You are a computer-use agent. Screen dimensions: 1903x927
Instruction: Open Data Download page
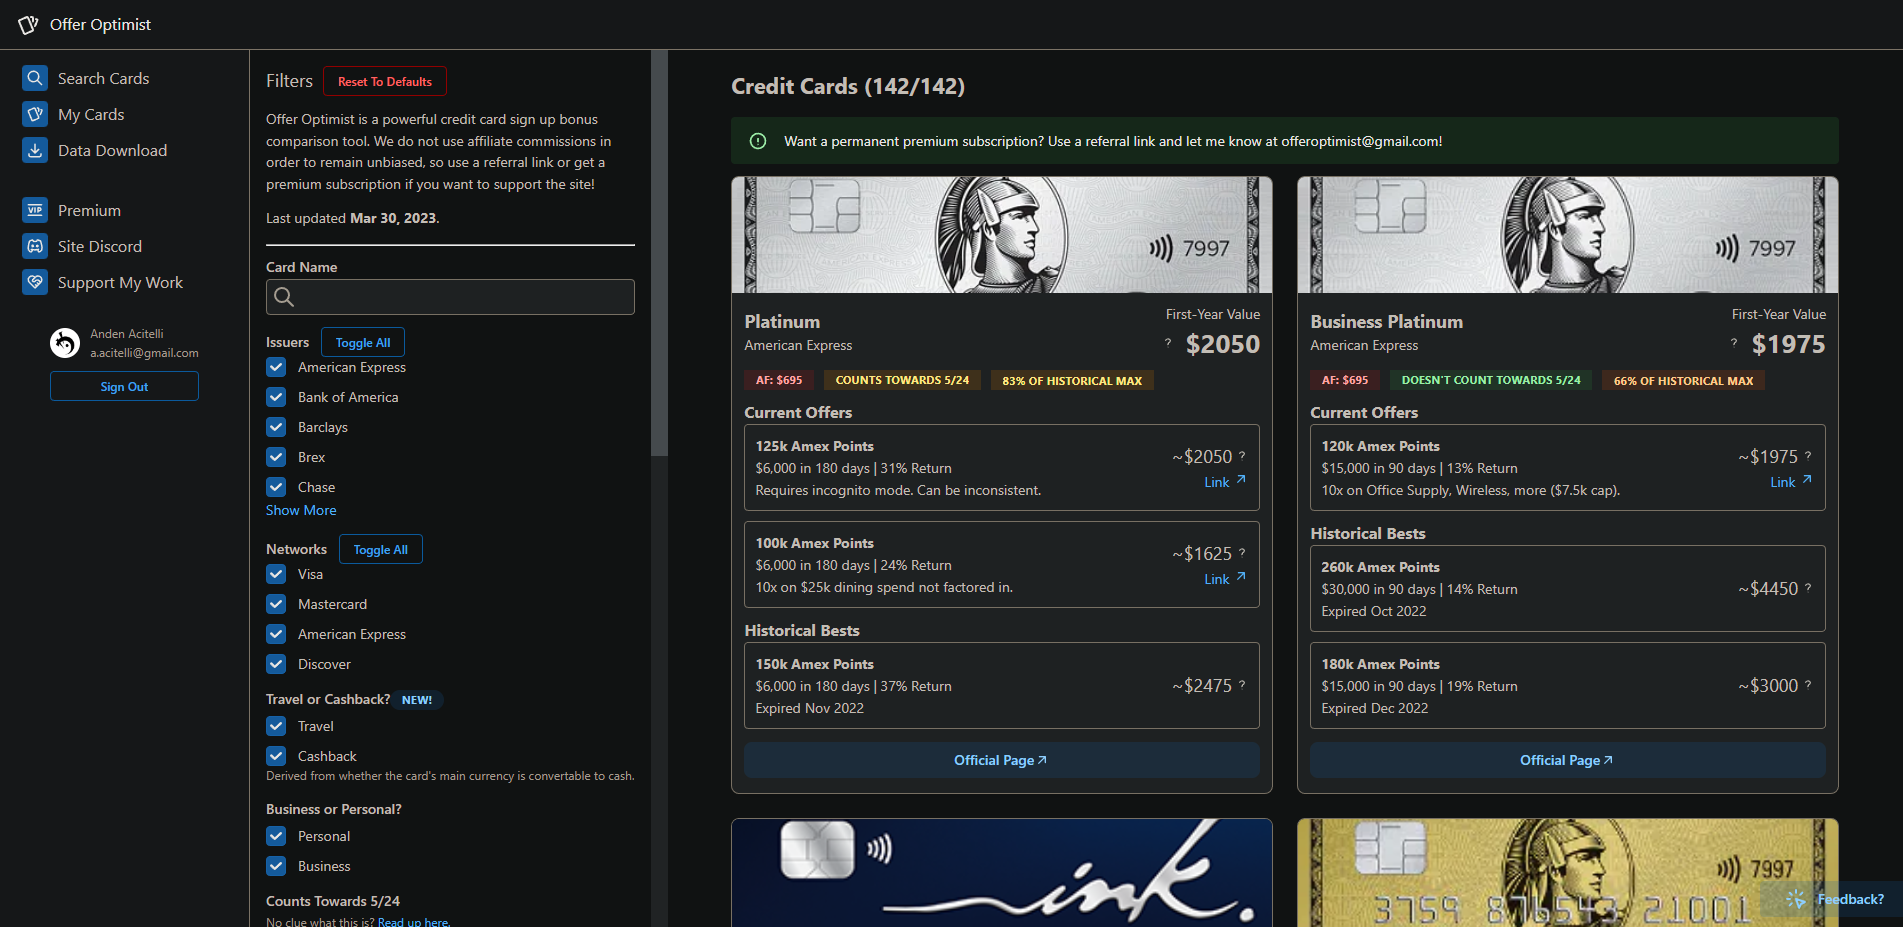coord(112,150)
